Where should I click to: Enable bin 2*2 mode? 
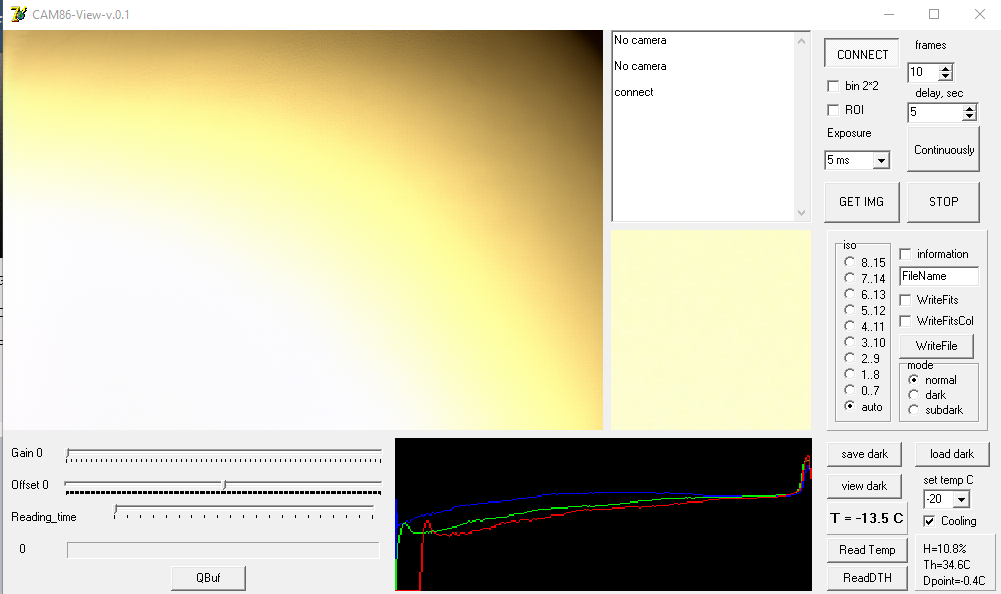834,86
